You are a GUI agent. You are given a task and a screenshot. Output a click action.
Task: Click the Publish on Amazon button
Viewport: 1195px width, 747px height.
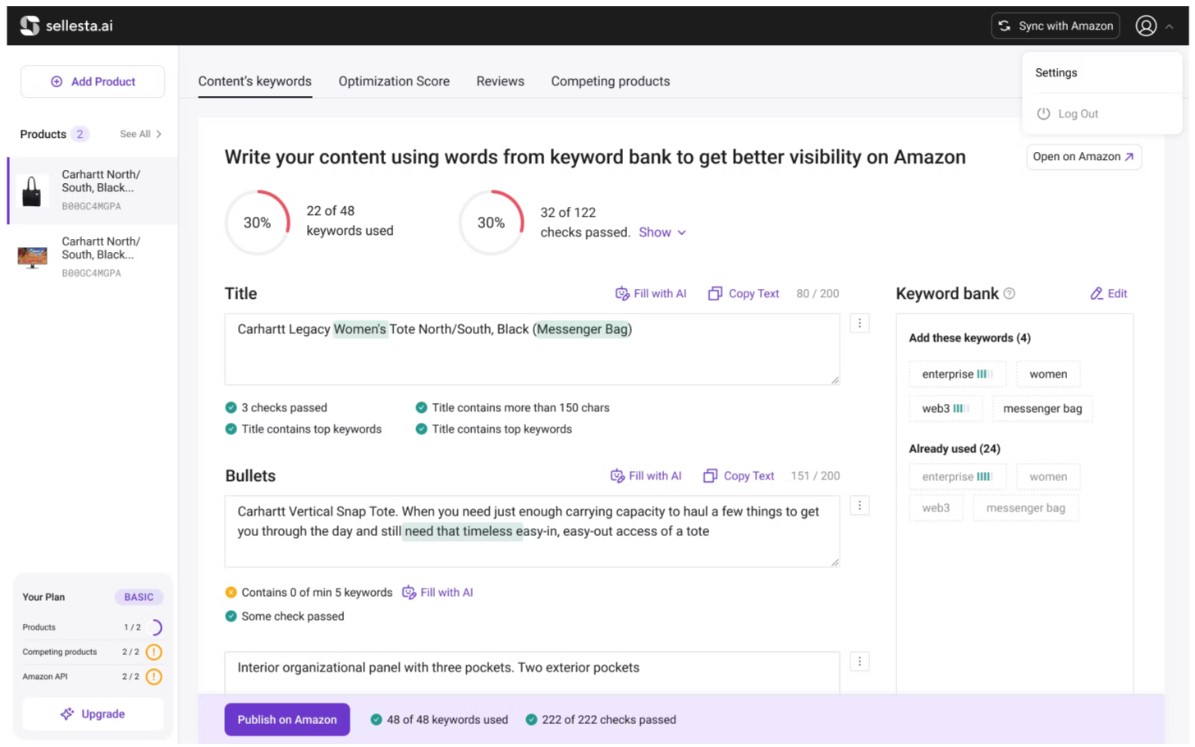coord(287,720)
